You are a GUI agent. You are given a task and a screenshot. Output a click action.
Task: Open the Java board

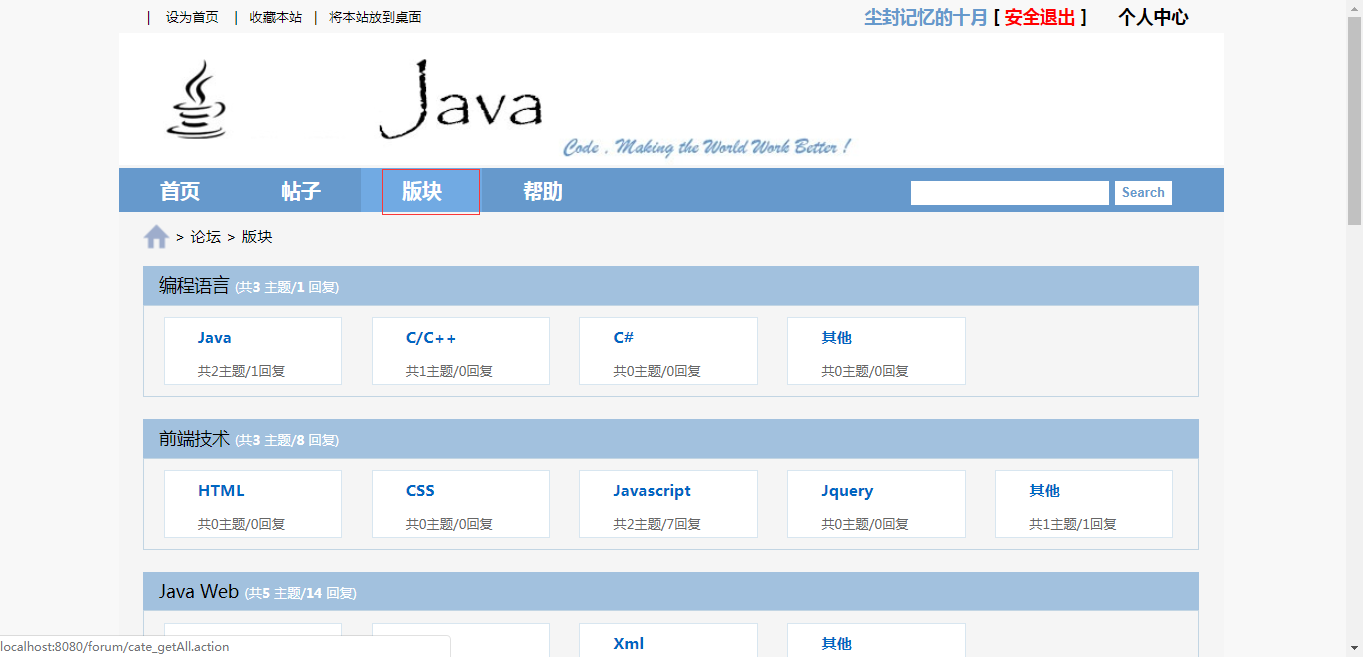(x=215, y=338)
